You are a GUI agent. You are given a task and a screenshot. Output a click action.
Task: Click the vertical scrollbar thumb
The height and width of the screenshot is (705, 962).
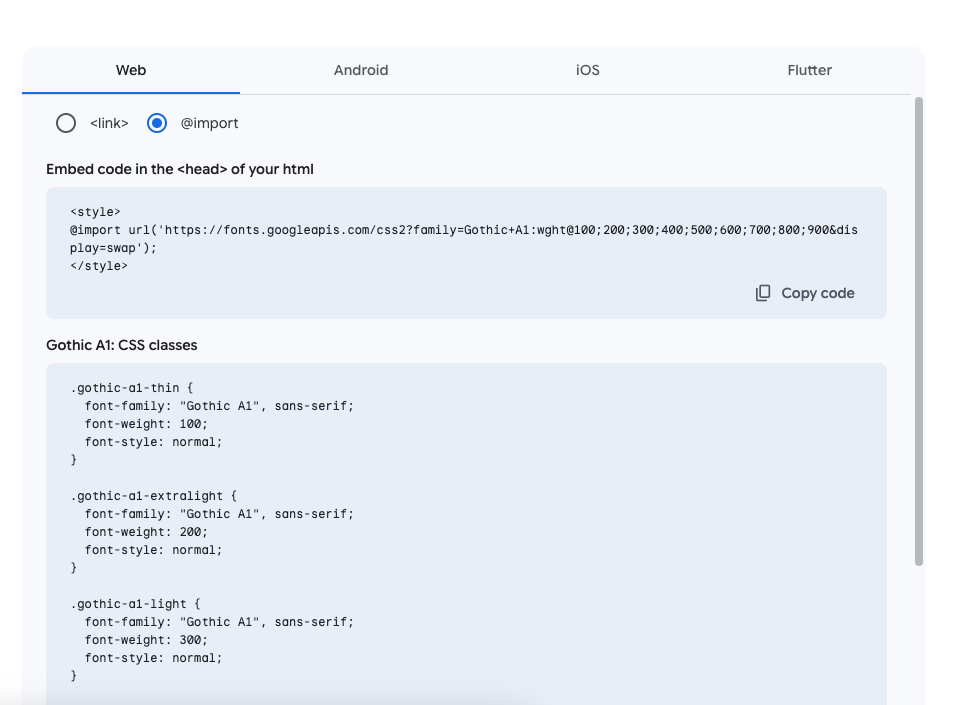918,331
